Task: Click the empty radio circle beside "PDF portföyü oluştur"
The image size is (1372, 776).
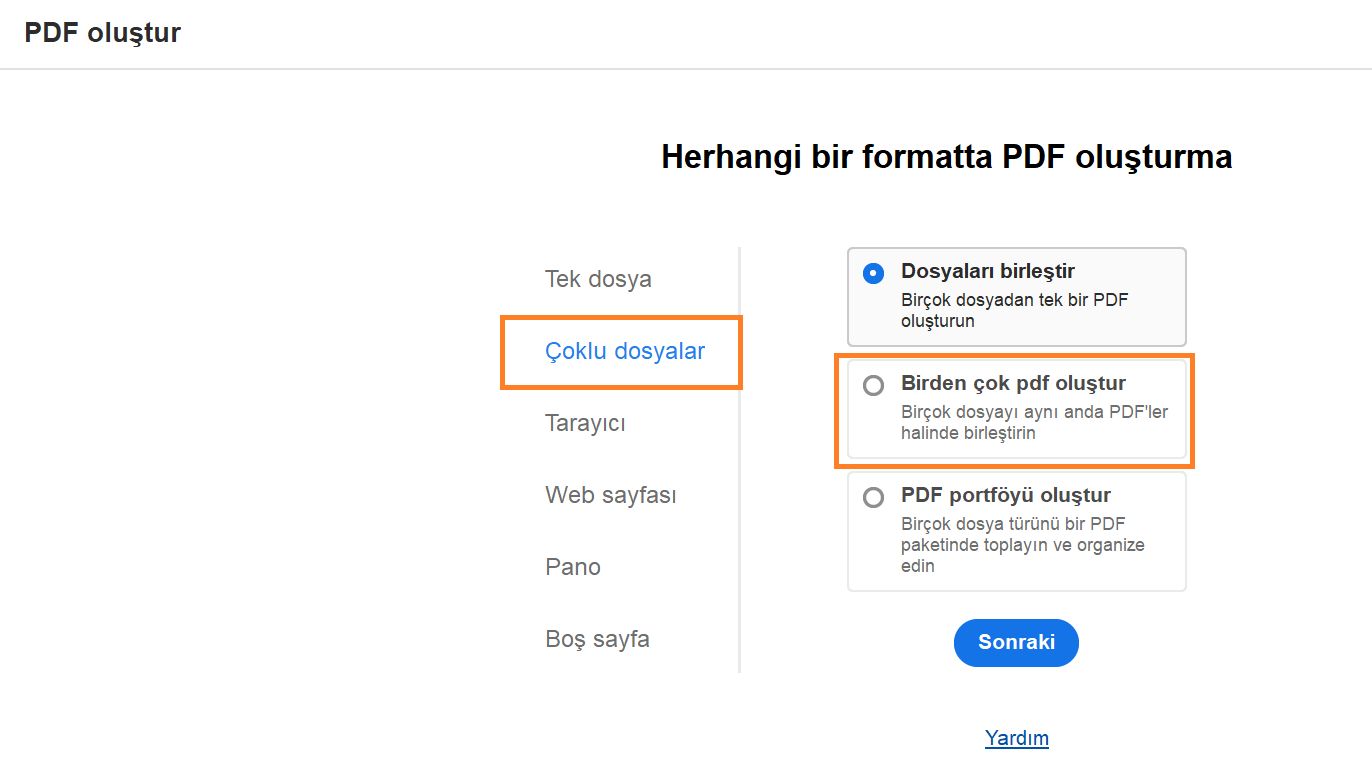Action: [x=873, y=498]
